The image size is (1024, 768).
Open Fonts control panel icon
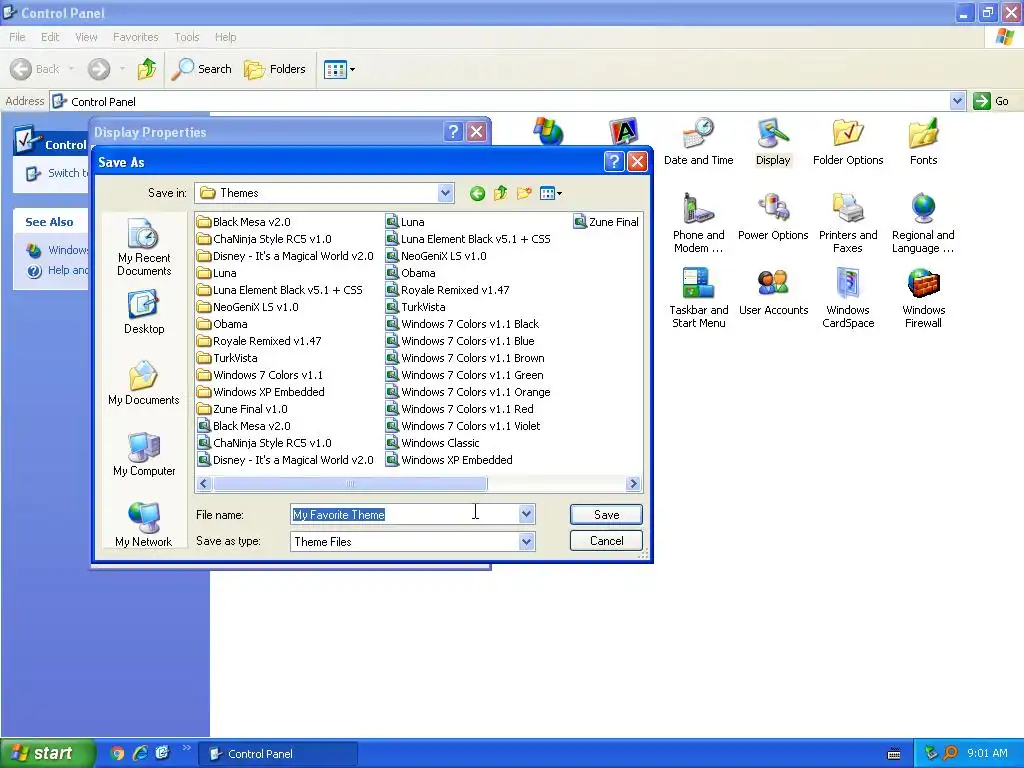click(x=923, y=142)
